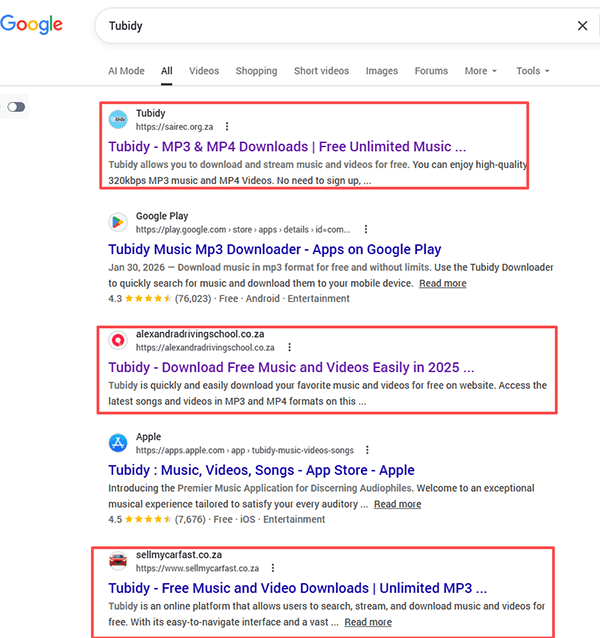Switch to the Images tab

[x=382, y=71]
